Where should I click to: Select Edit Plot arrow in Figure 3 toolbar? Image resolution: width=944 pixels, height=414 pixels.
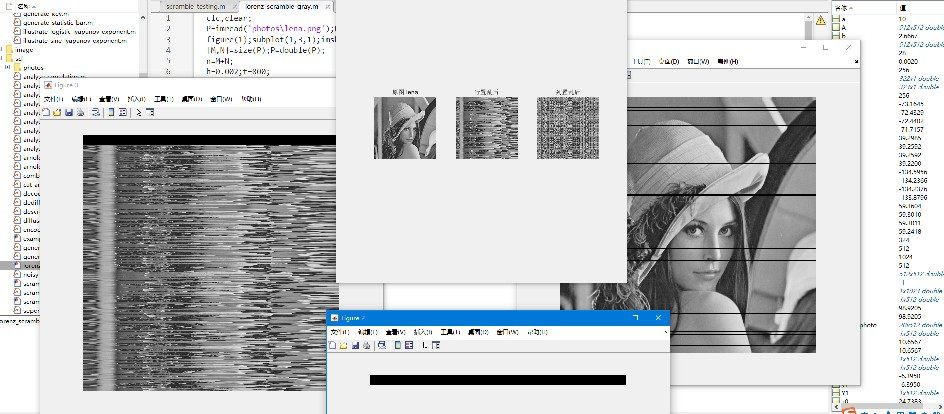138,112
